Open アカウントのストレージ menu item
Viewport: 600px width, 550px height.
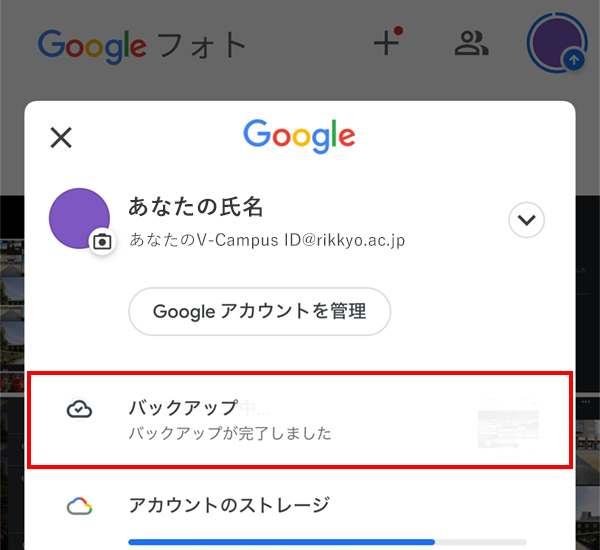click(x=300, y=505)
